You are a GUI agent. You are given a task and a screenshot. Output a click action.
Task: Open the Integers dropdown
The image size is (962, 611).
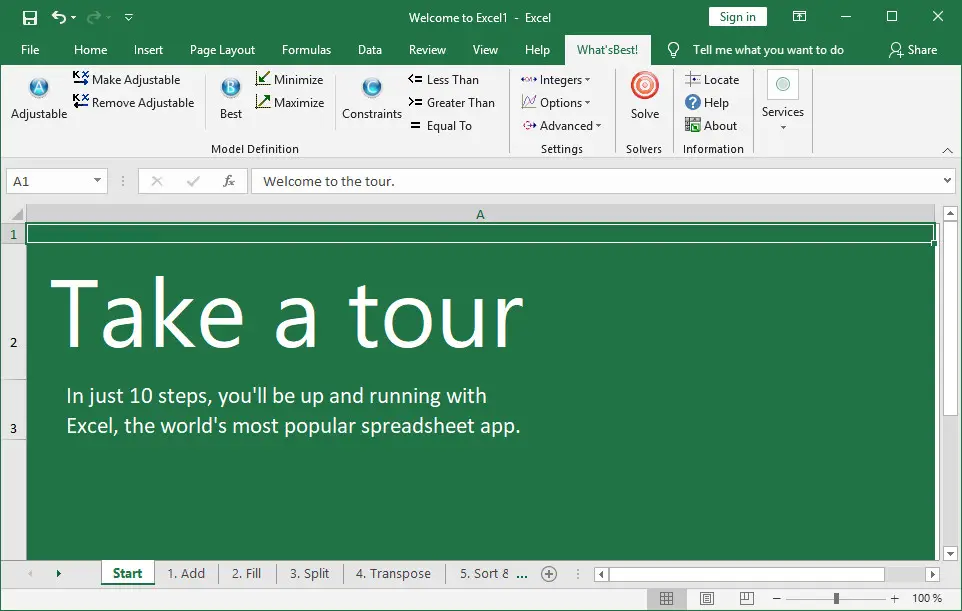556,80
